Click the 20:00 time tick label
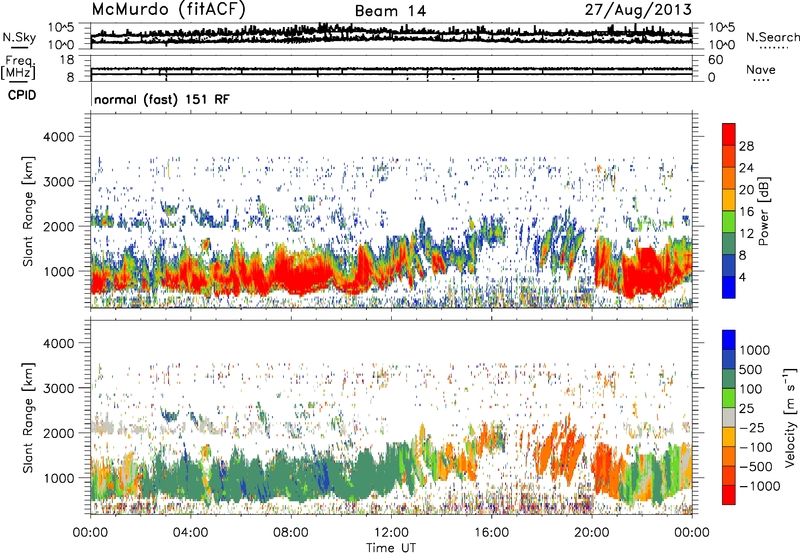 pyautogui.click(x=591, y=533)
